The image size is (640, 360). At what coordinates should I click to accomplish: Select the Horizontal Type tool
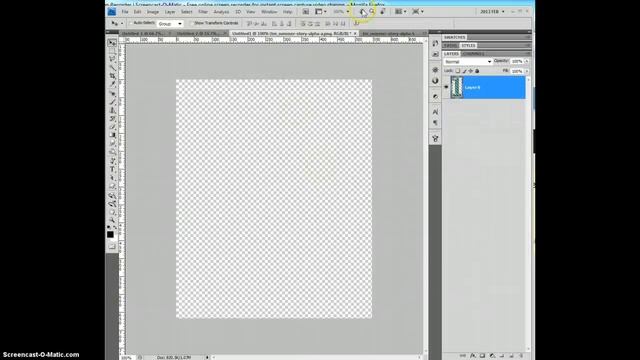tap(112, 169)
